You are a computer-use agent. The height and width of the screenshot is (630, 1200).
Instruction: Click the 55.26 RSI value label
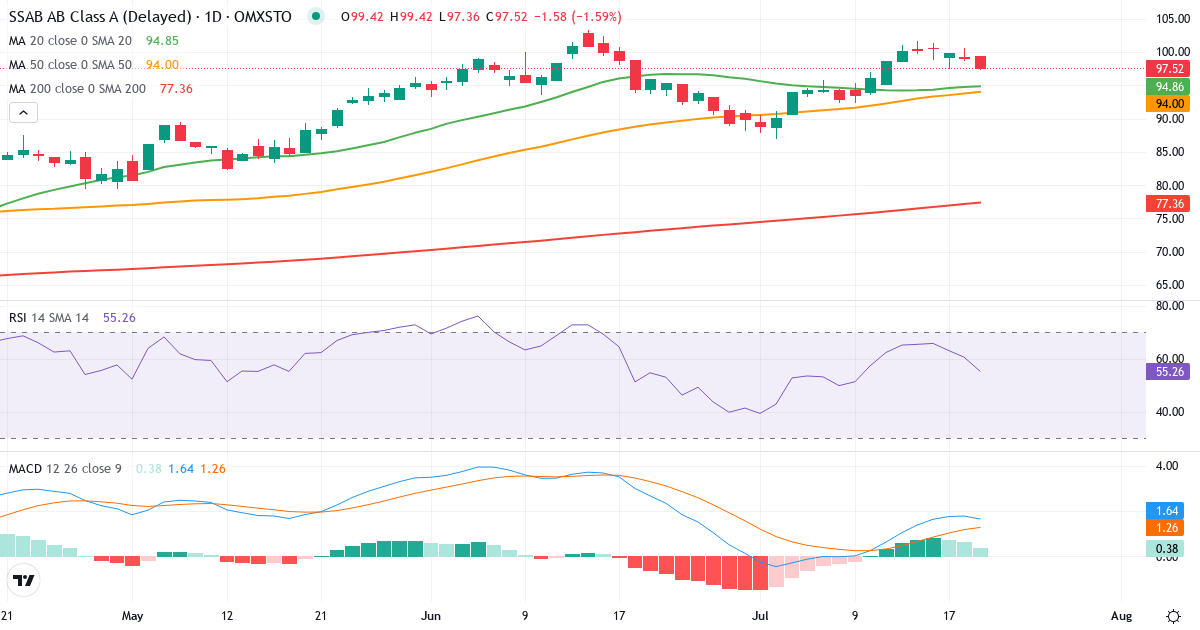coord(1170,371)
